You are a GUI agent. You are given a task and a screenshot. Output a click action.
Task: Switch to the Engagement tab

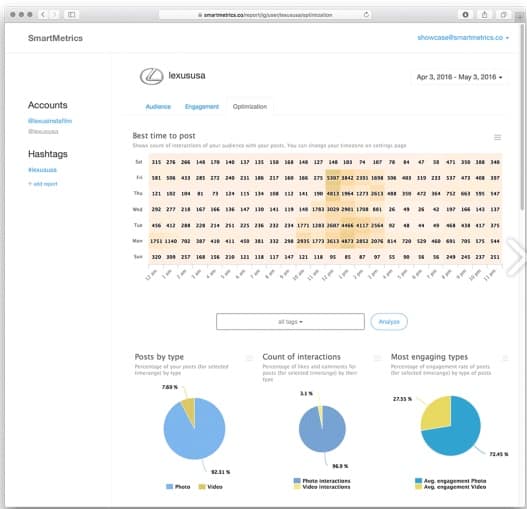pos(202,107)
